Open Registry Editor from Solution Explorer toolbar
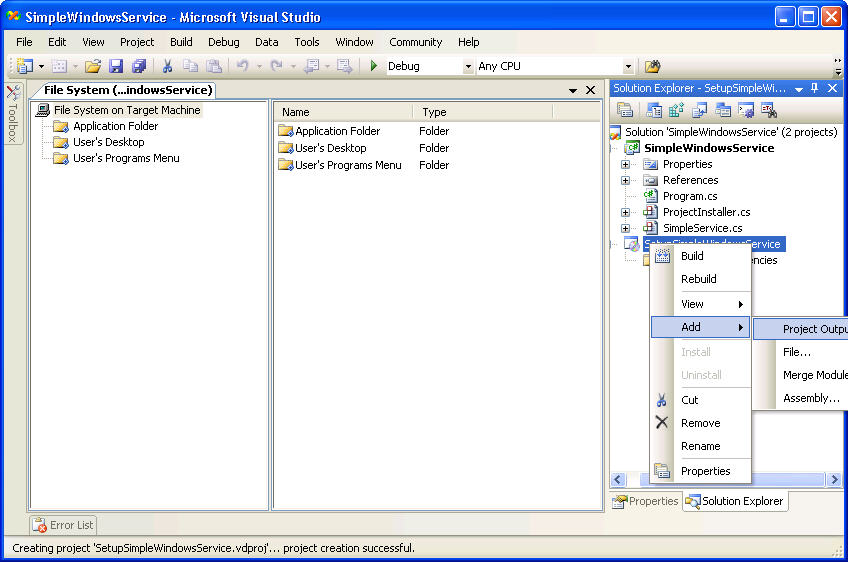Image resolution: width=848 pixels, height=562 pixels. pos(676,110)
